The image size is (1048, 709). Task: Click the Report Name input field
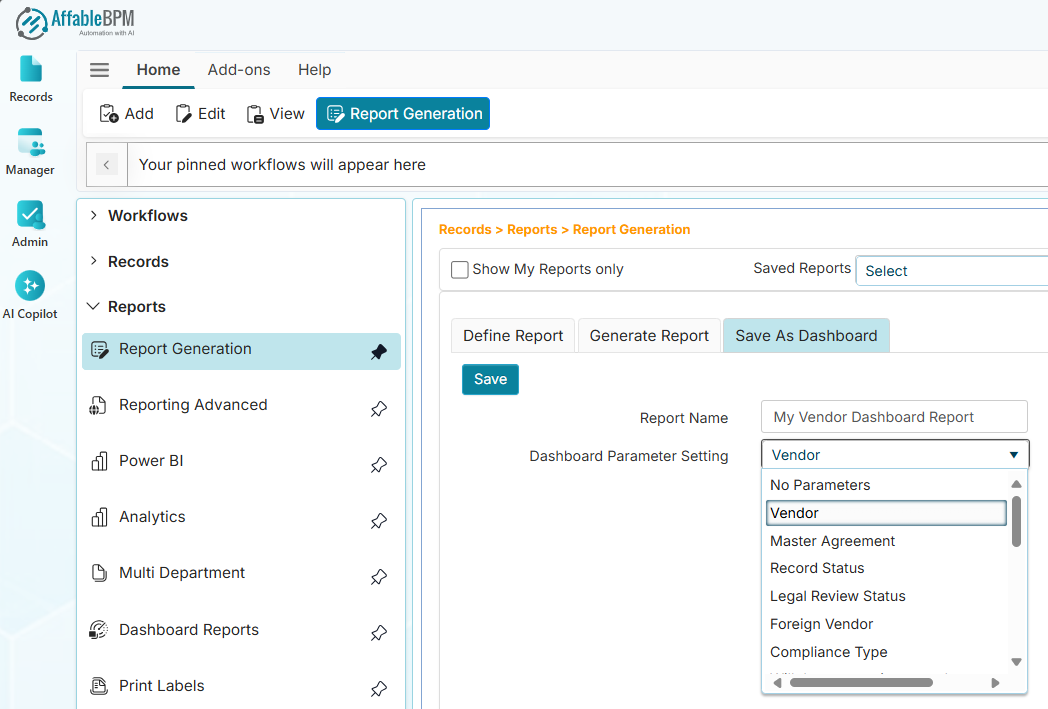tap(893, 417)
